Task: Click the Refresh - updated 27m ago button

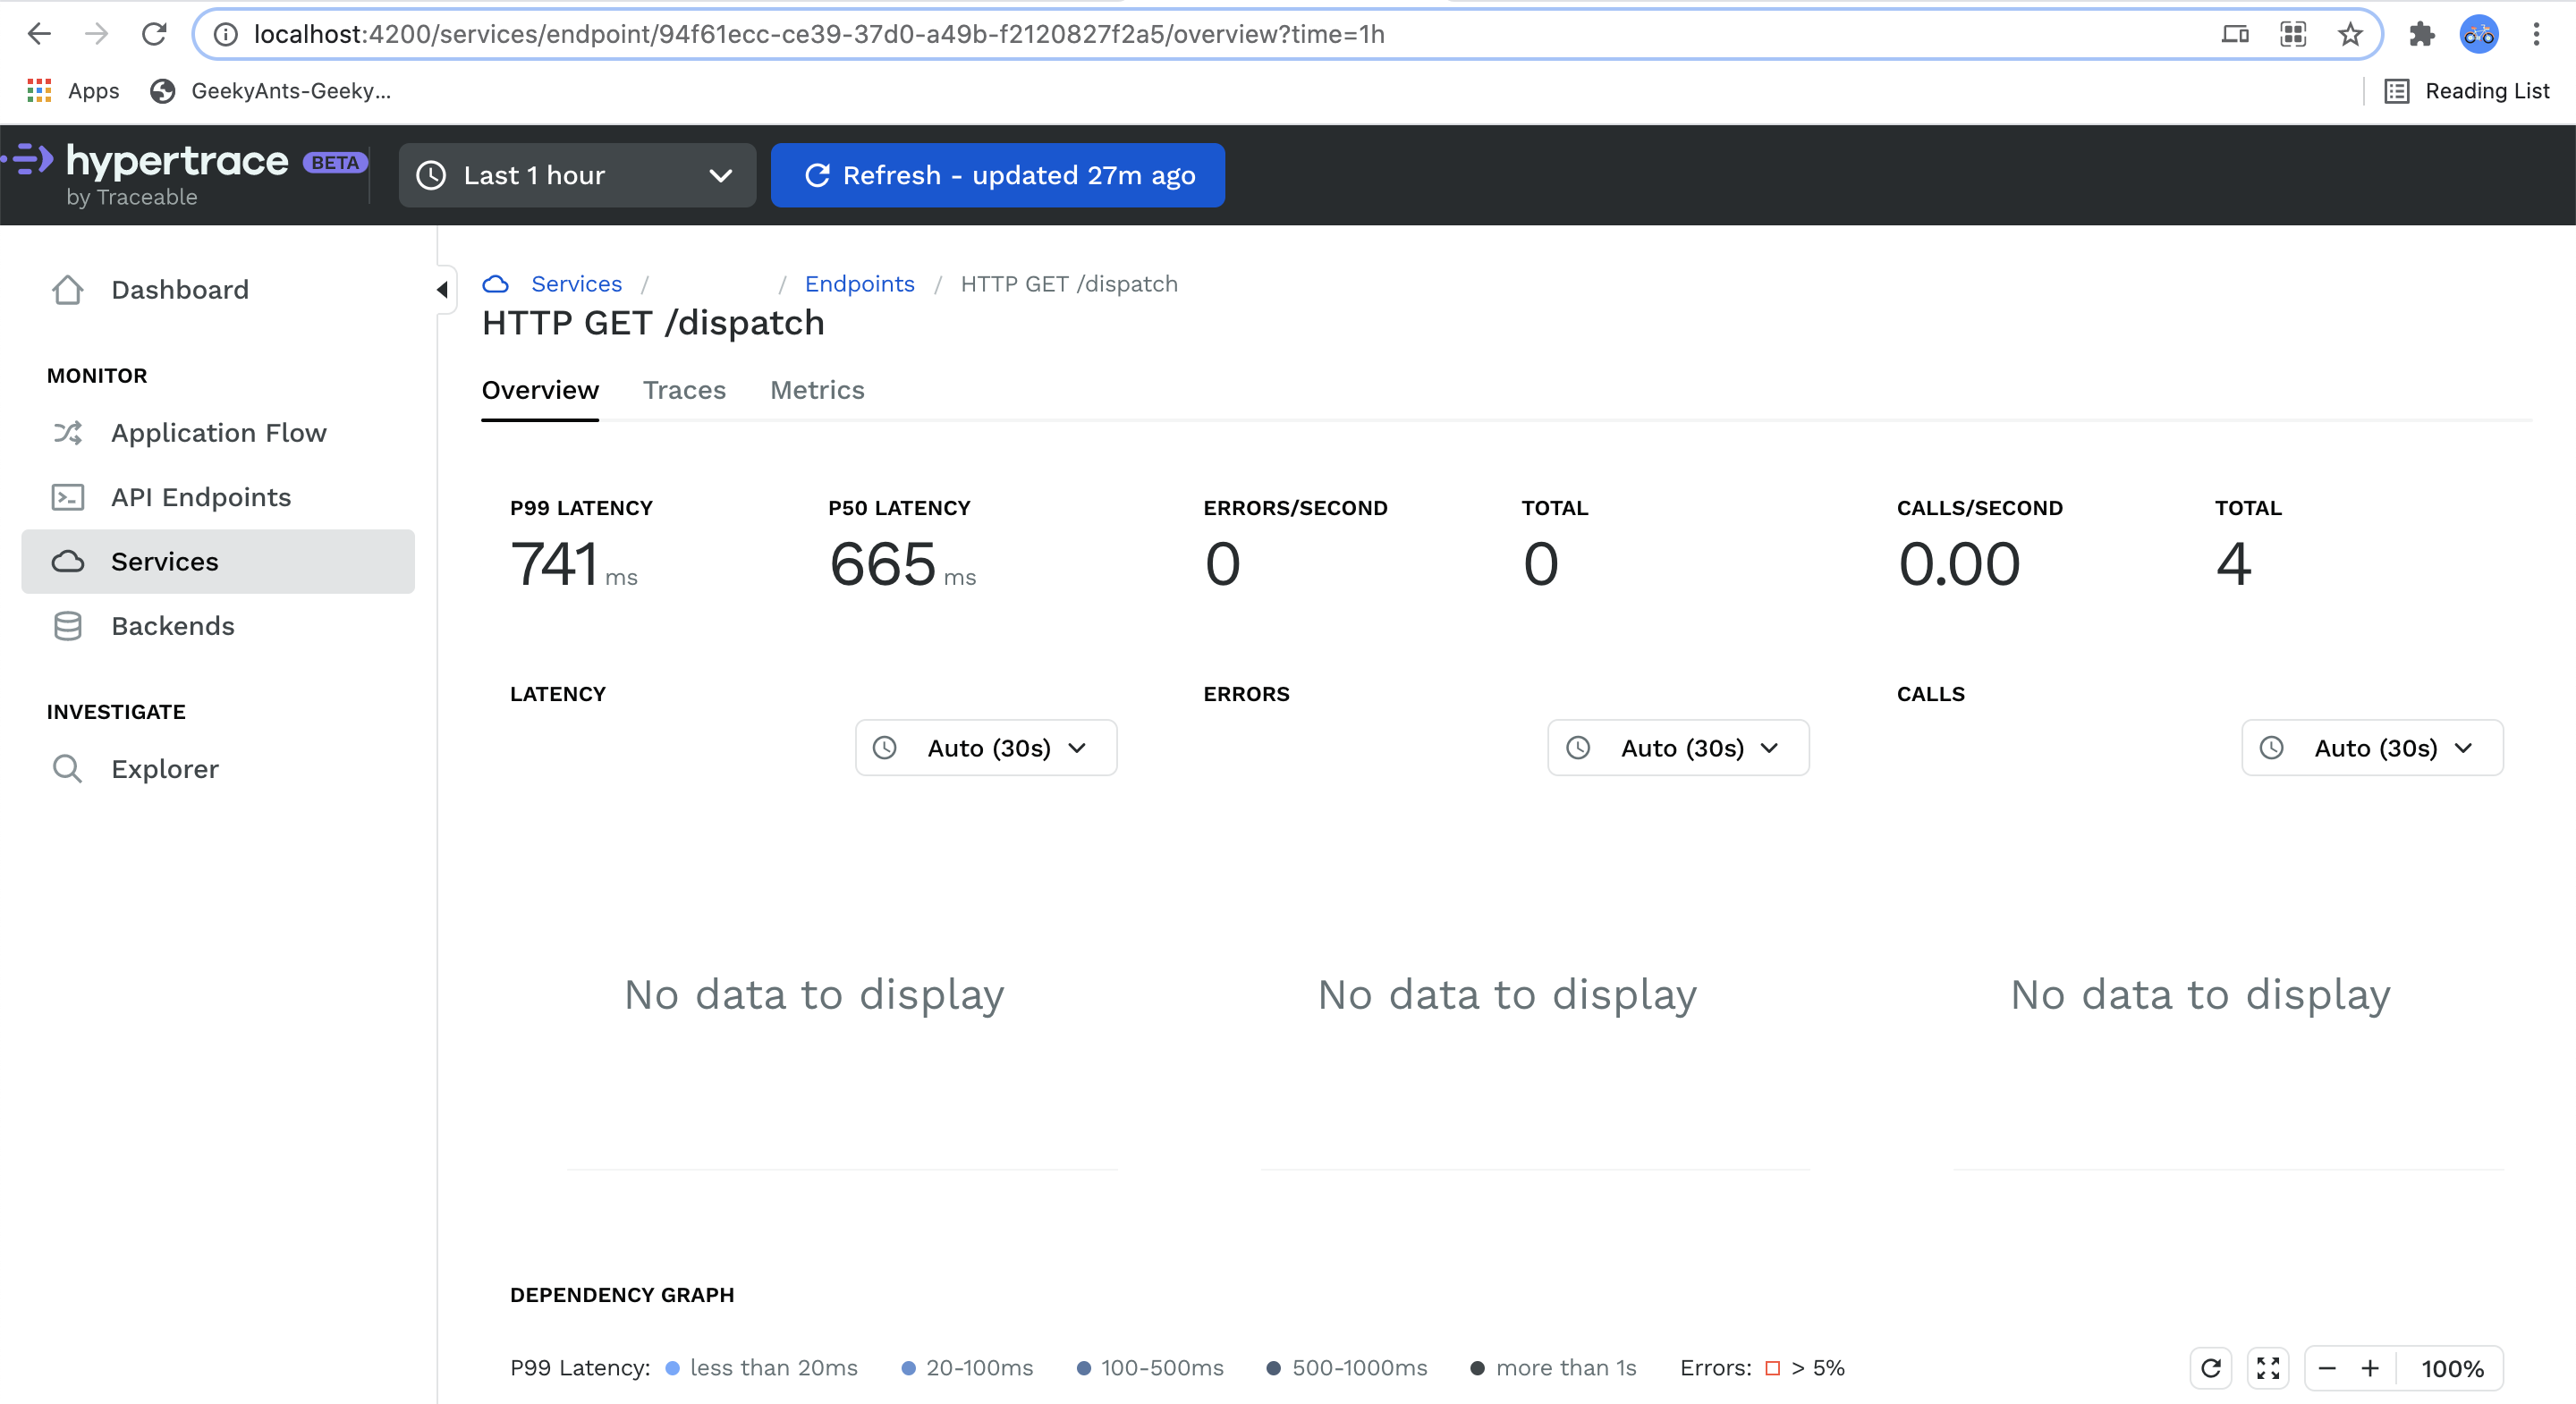Action: click(x=998, y=176)
